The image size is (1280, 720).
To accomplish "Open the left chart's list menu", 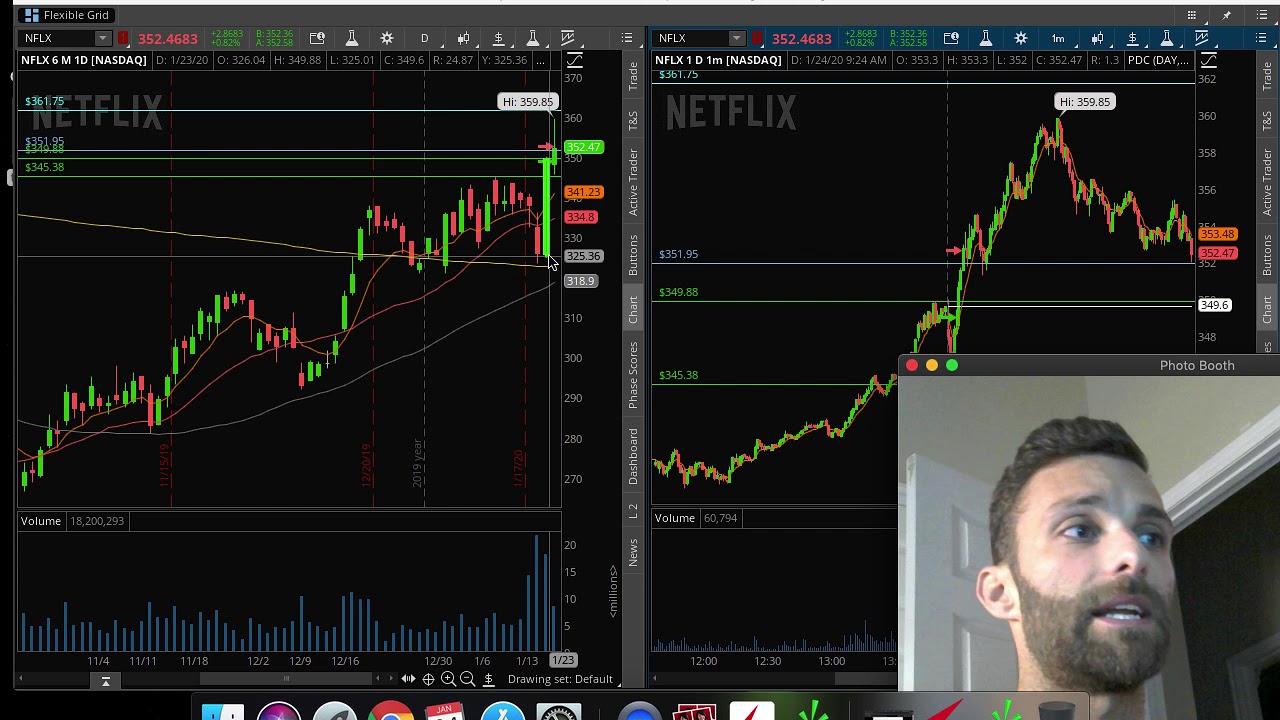I will 627,38.
